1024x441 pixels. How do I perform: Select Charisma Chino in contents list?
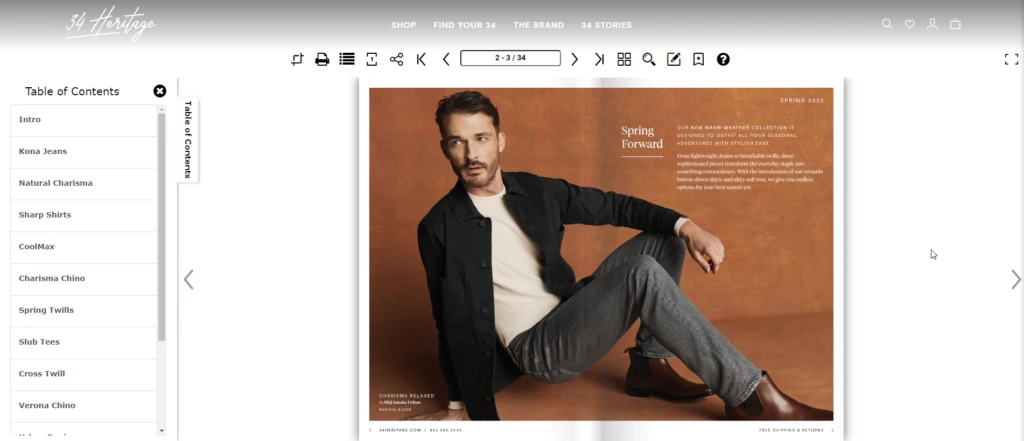[x=84, y=278]
